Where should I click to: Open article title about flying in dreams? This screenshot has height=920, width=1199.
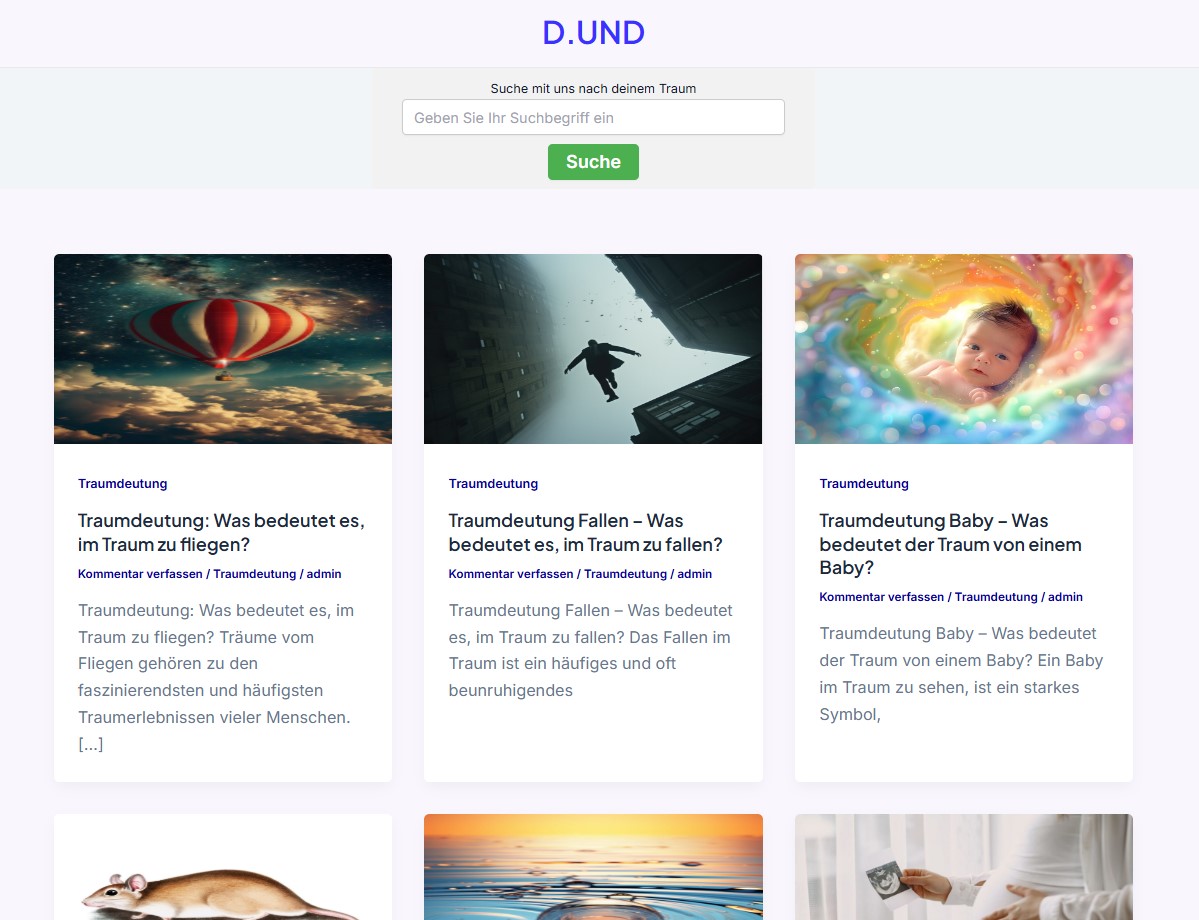(x=221, y=532)
